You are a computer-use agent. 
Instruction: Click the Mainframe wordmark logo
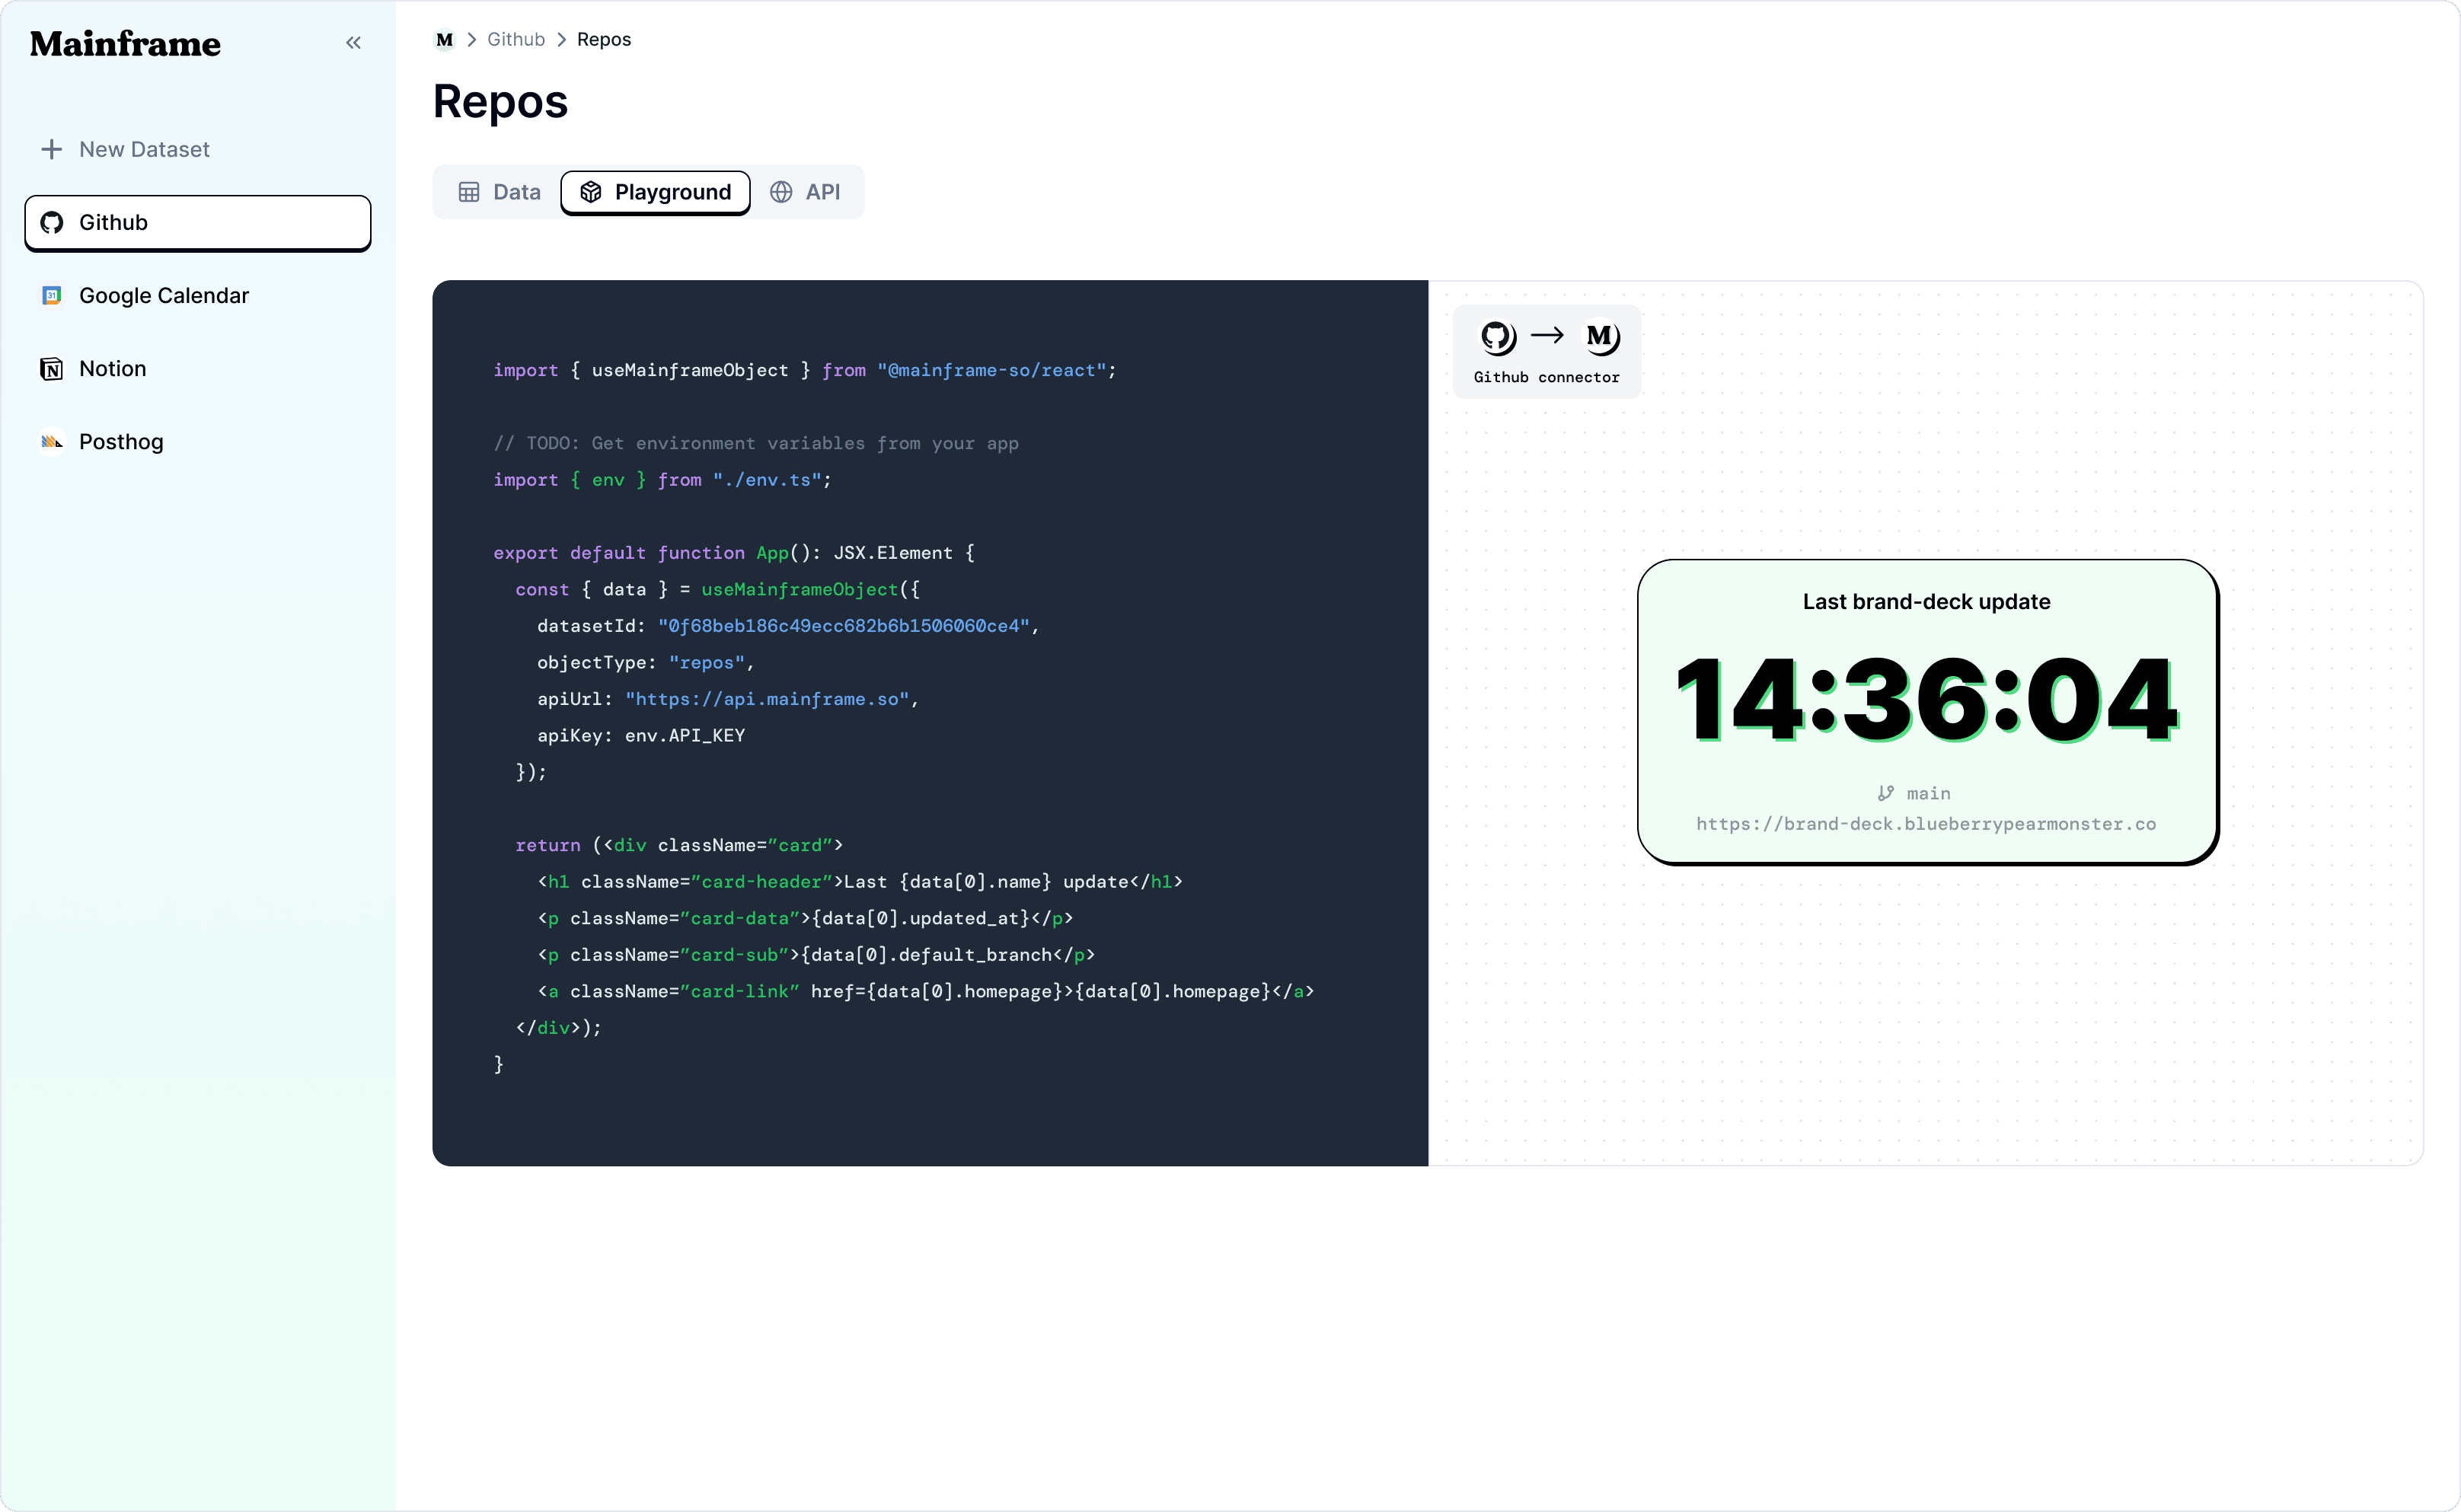click(x=125, y=43)
